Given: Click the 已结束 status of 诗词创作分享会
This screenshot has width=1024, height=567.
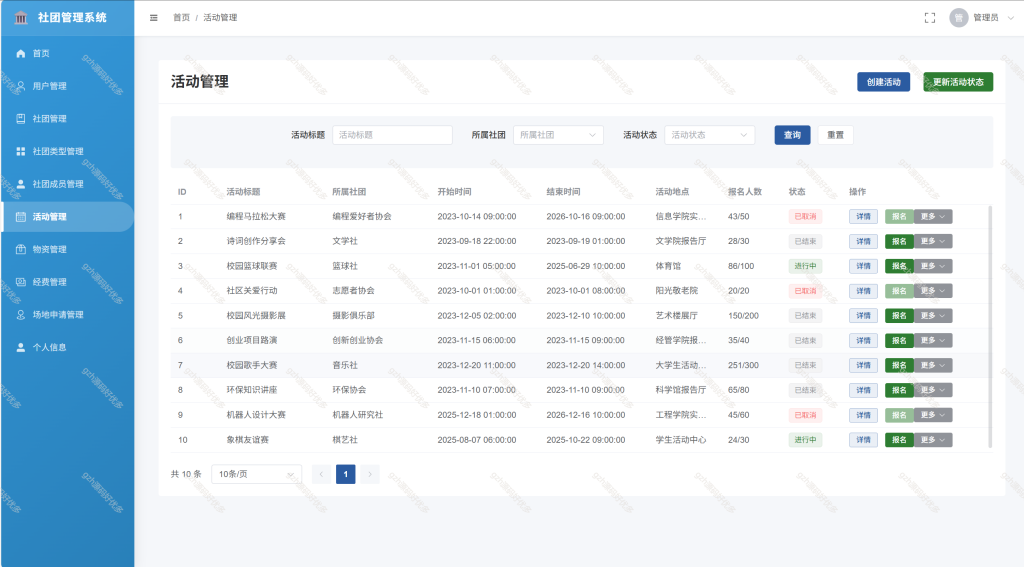Looking at the screenshot, I should [805, 242].
